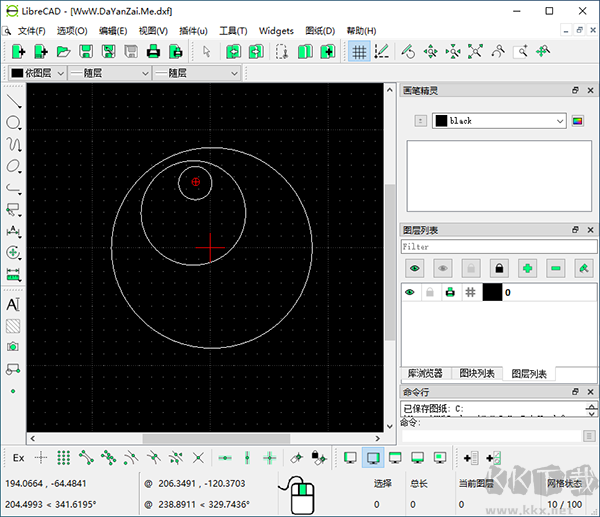Screen dimensions: 600x517
Task: Select the Curve tool in left toolbar
Action: point(14,145)
